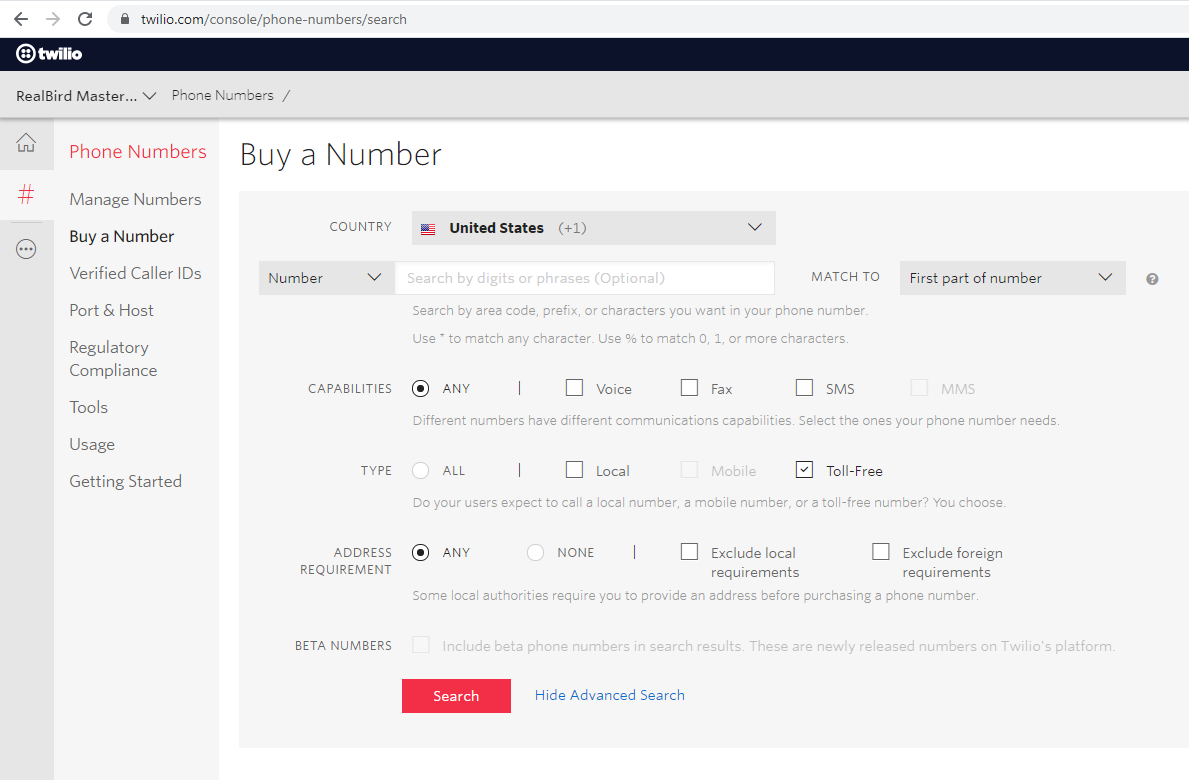Go back with the browser back arrow
Image resolution: width=1189 pixels, height=780 pixels.
(x=21, y=19)
